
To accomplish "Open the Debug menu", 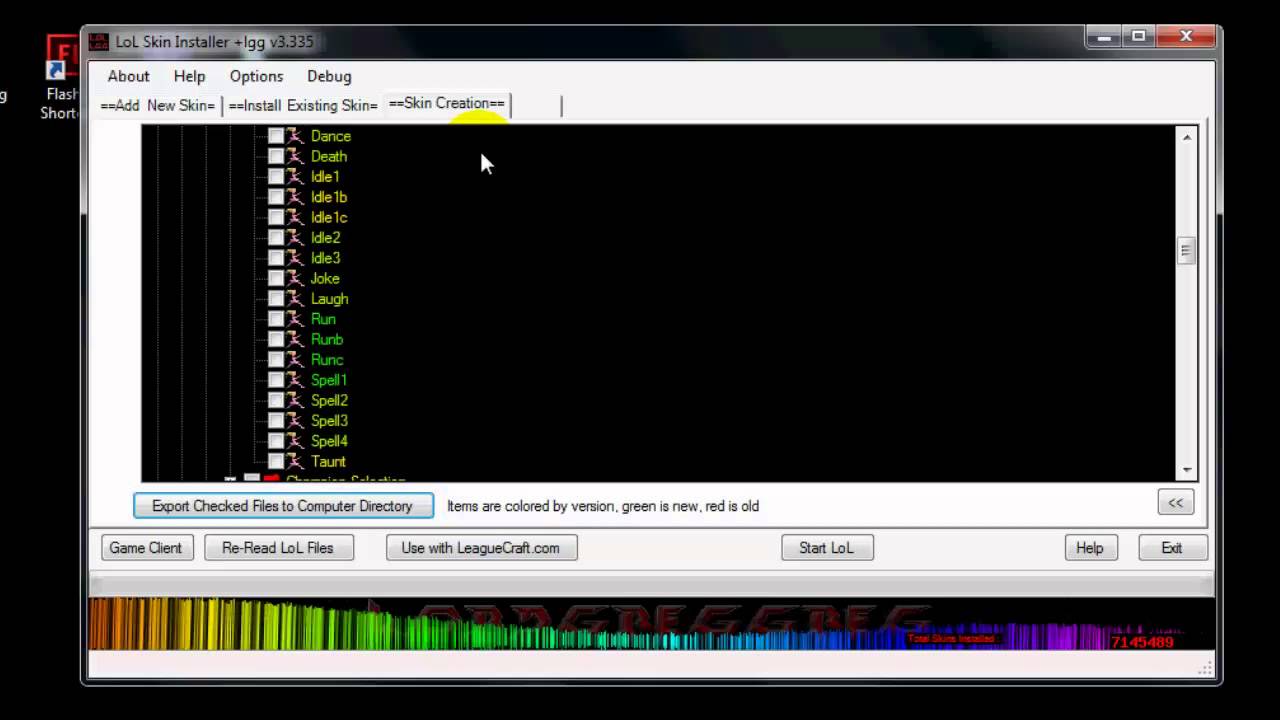I will [329, 76].
